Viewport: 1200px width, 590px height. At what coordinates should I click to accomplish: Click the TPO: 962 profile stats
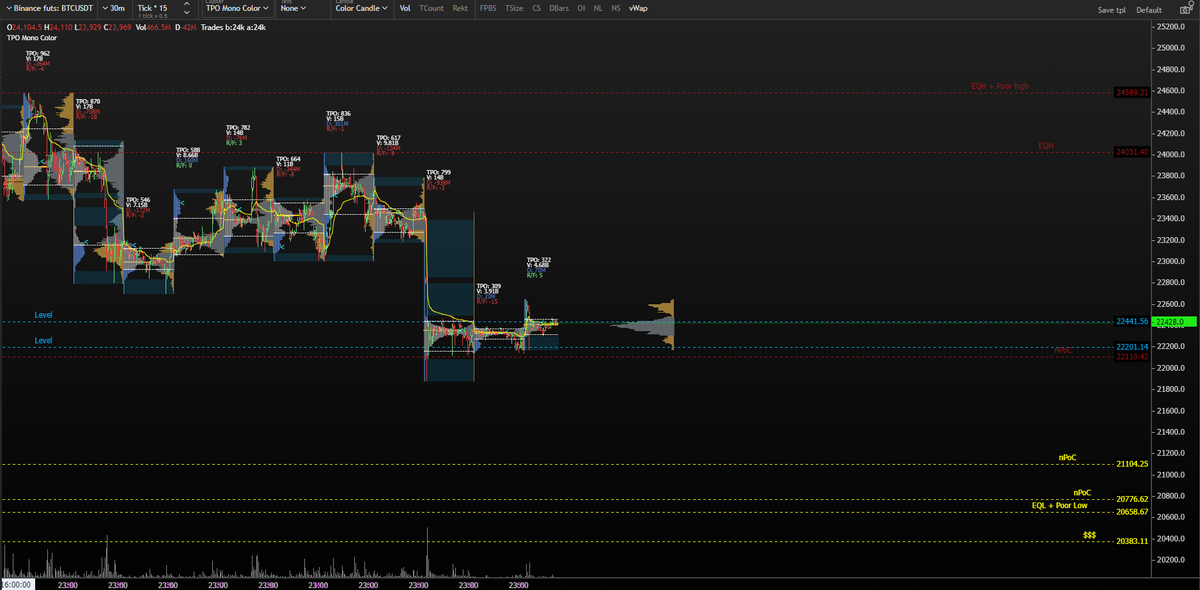pos(38,61)
